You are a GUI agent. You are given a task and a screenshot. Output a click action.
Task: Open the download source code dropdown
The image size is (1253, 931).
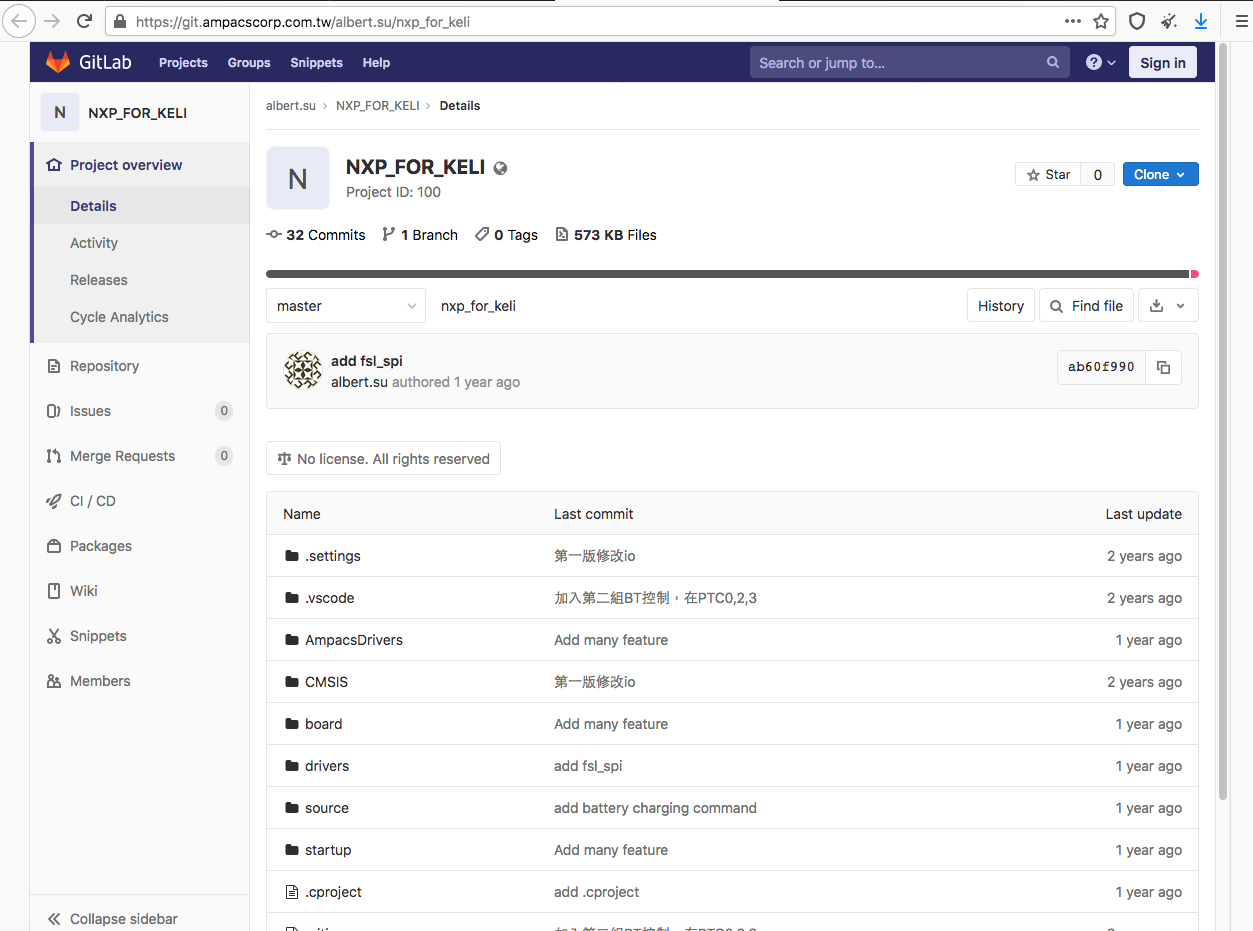[x=1168, y=306]
